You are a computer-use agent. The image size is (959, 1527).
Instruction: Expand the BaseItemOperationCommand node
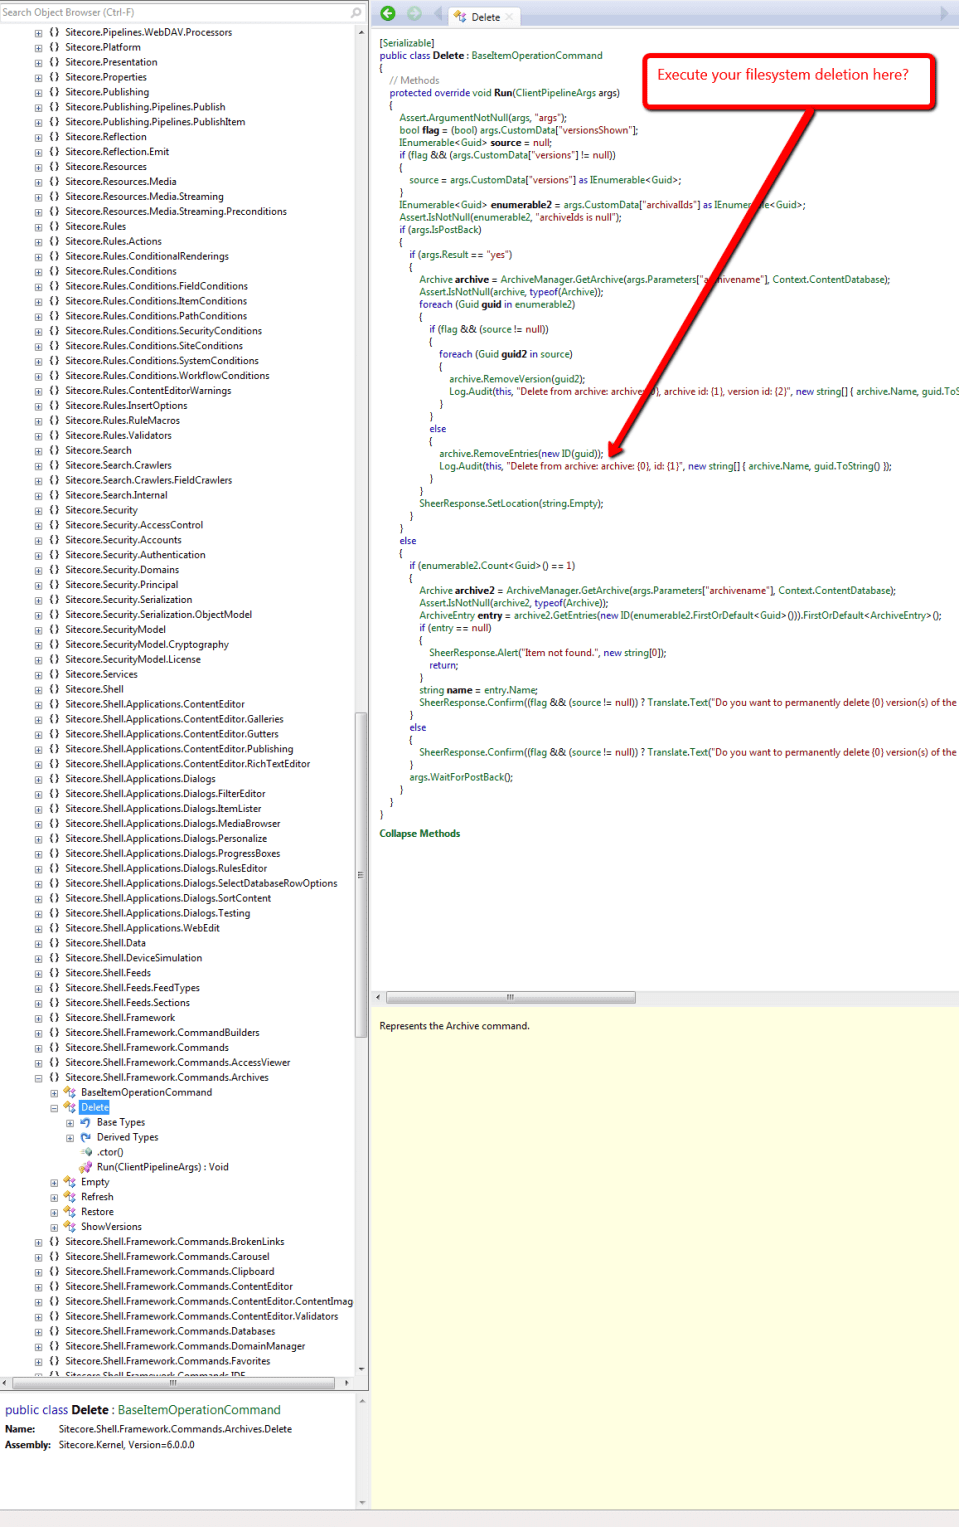[53, 1092]
